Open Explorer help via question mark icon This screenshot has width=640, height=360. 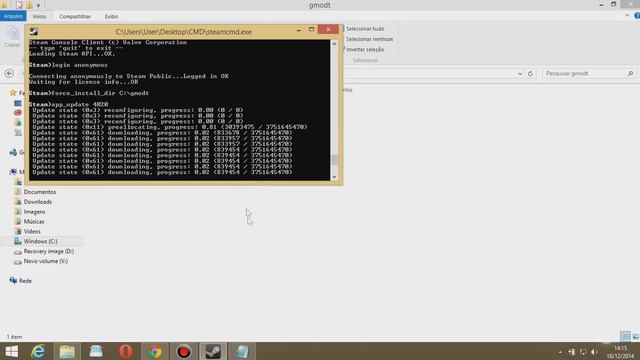[x=637, y=16]
